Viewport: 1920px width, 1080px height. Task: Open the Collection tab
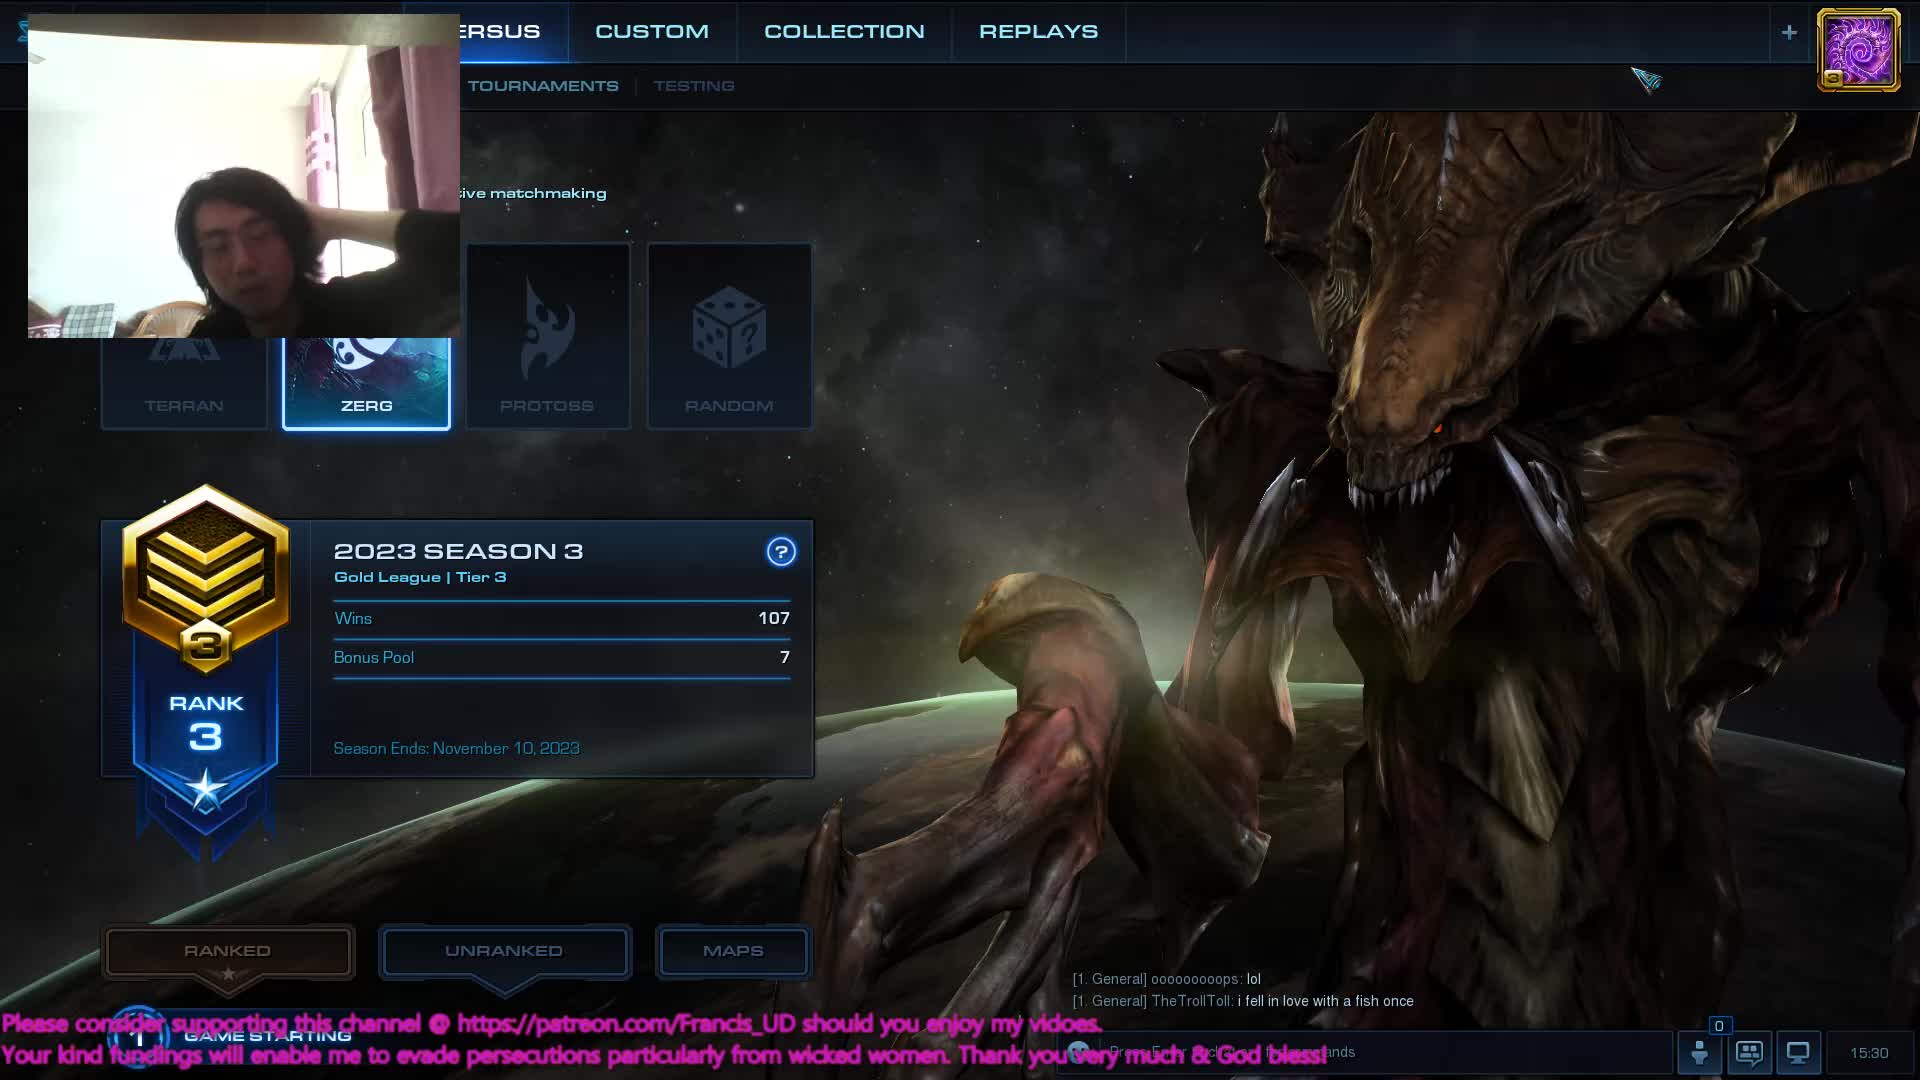tap(844, 31)
